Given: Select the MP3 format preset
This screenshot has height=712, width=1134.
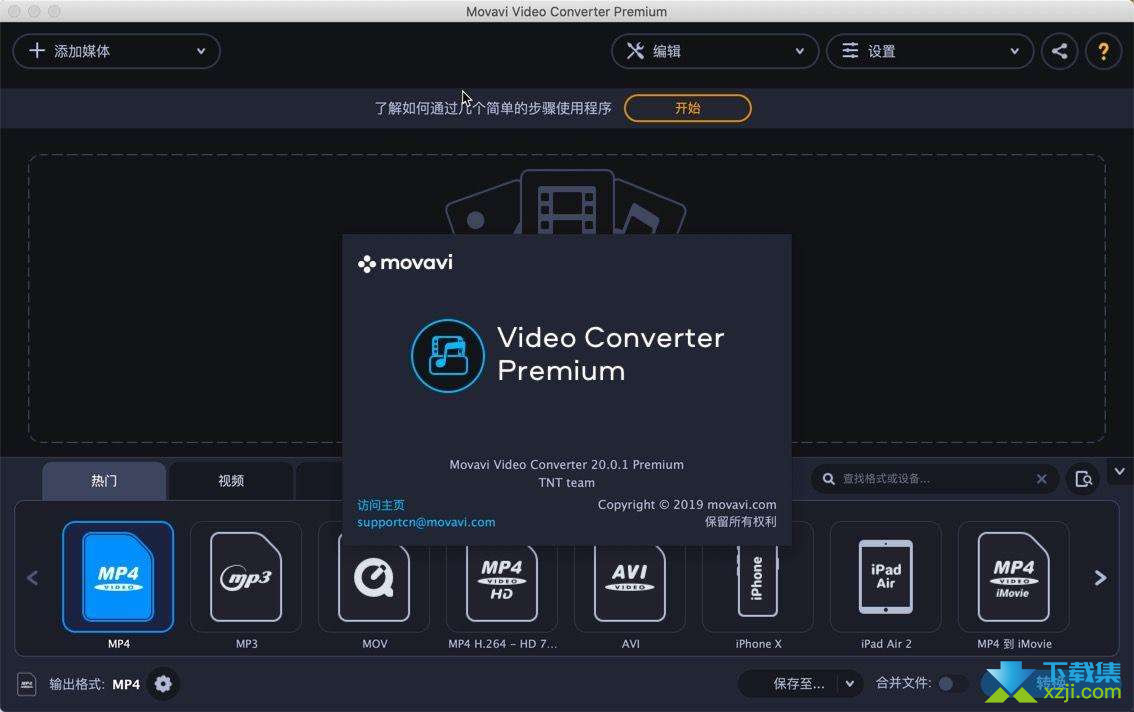Looking at the screenshot, I should click(x=247, y=577).
